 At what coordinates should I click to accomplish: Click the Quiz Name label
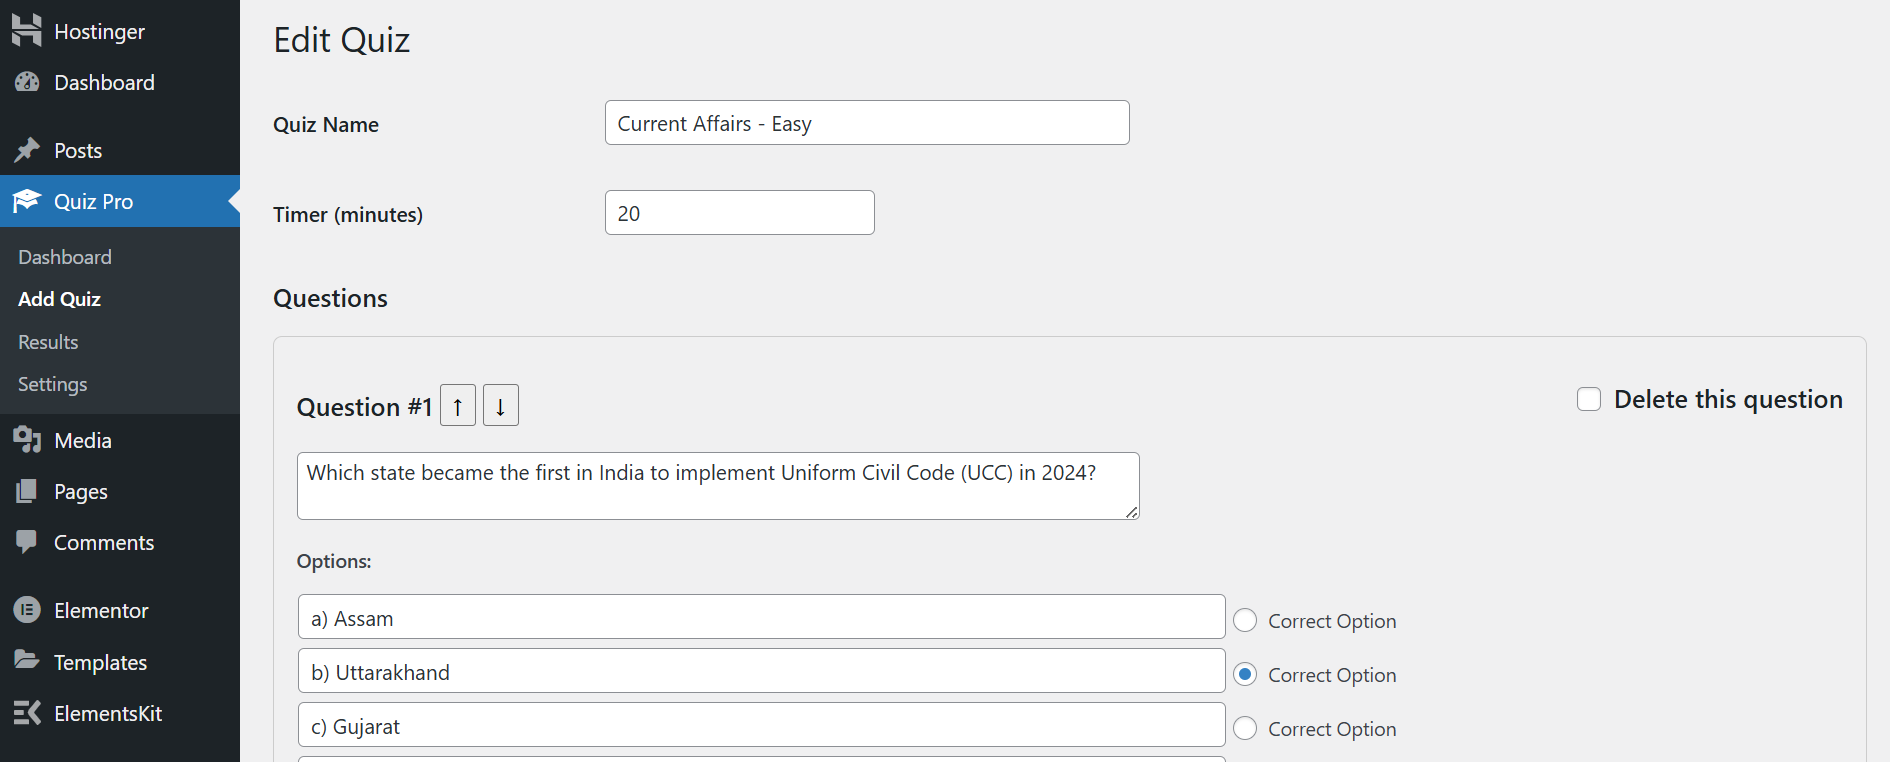326,125
